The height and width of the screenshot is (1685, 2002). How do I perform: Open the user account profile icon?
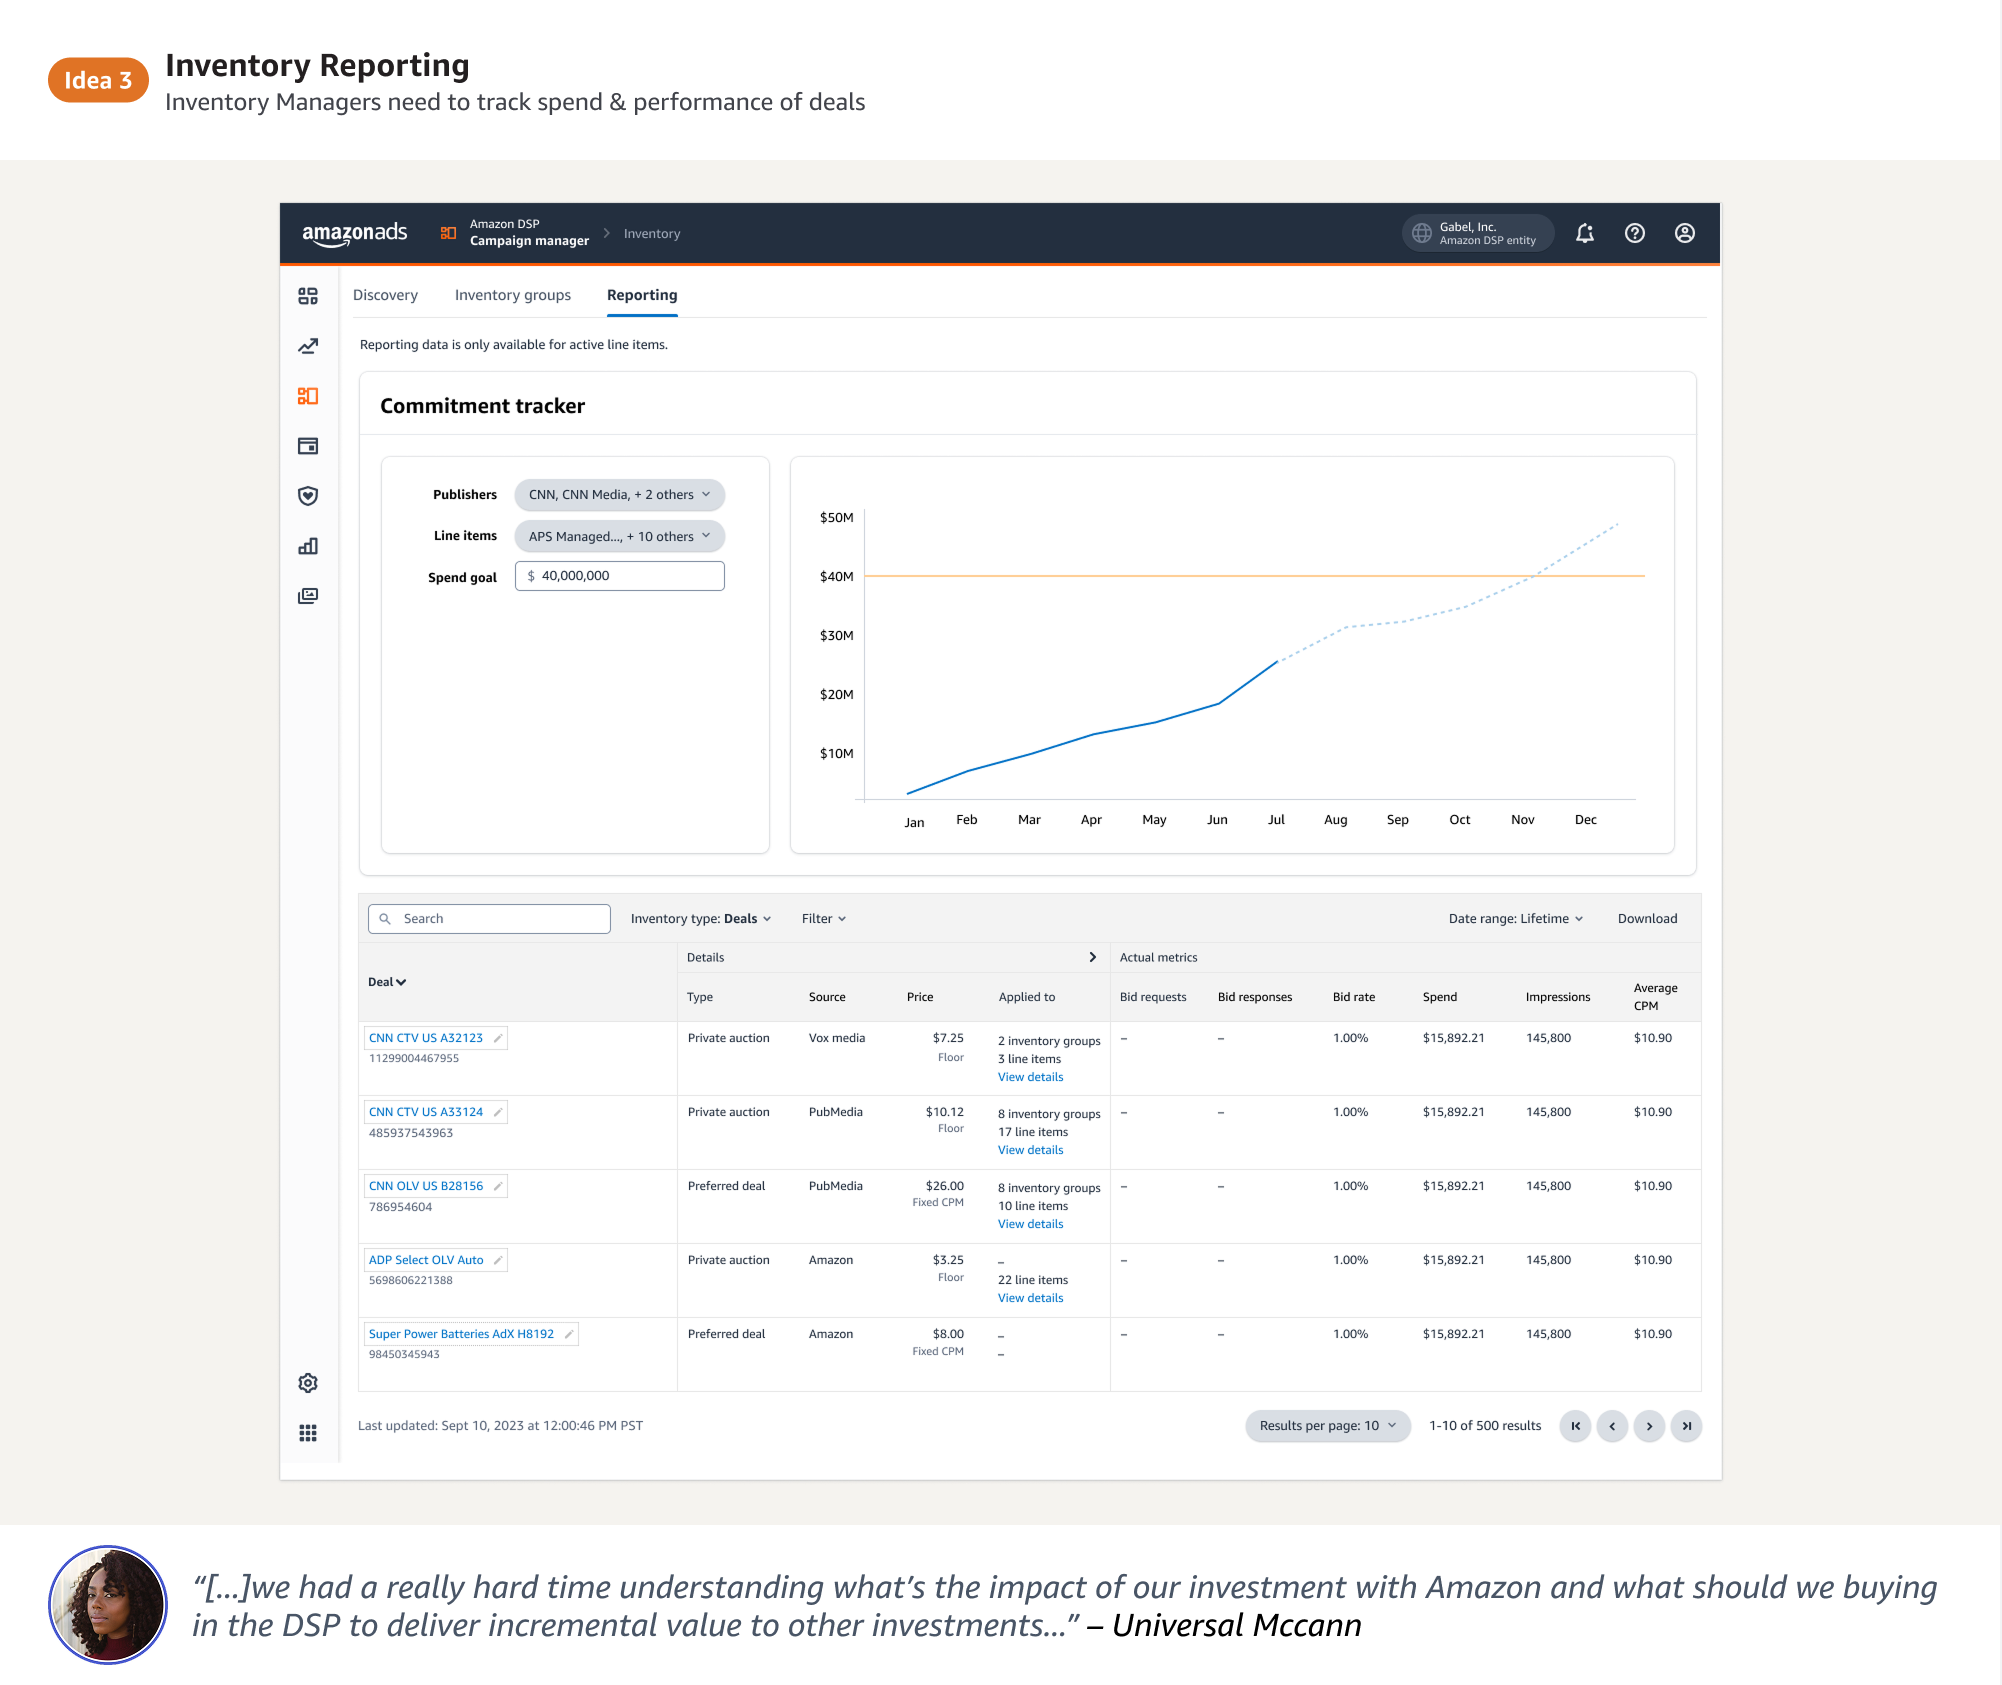(1685, 233)
